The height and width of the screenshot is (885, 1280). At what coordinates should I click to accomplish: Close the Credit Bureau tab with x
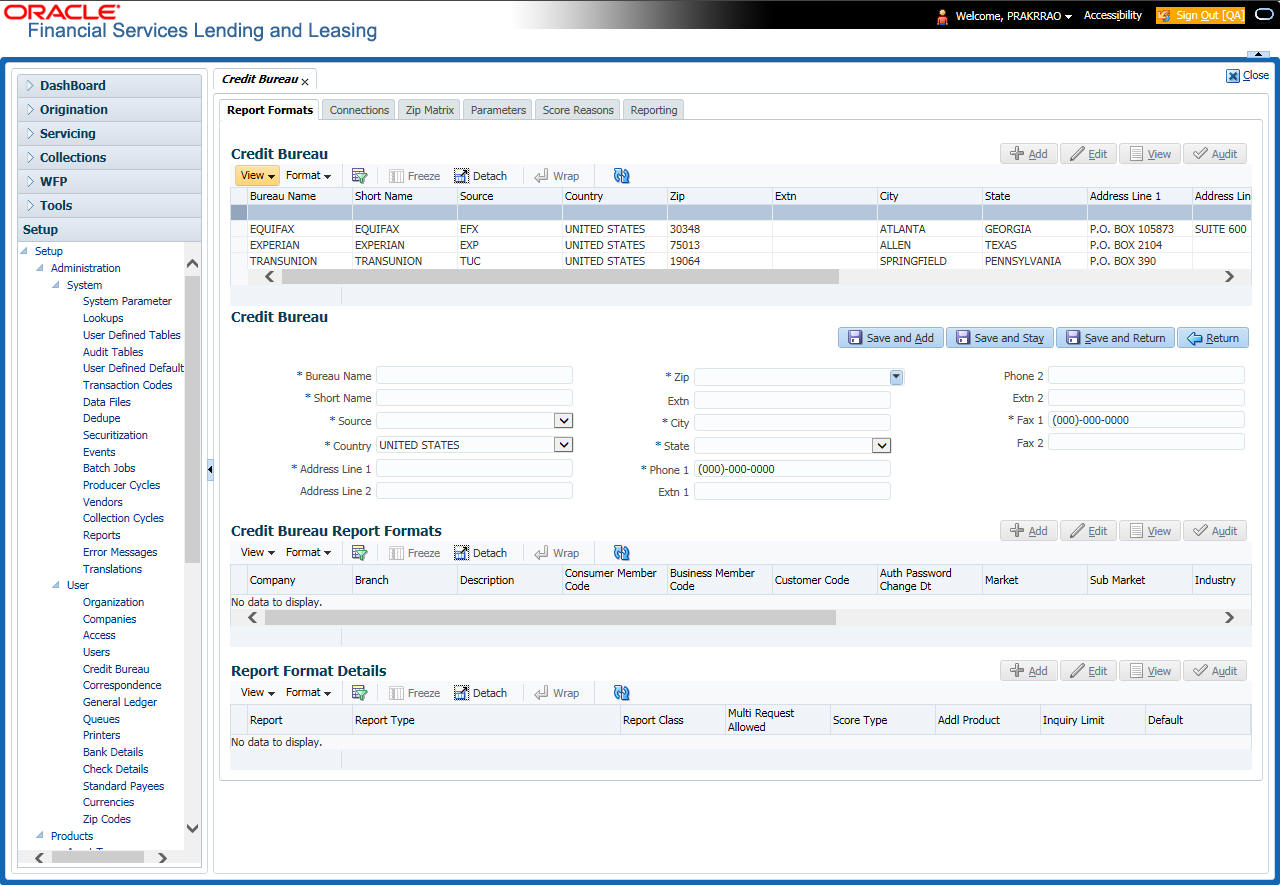click(305, 81)
